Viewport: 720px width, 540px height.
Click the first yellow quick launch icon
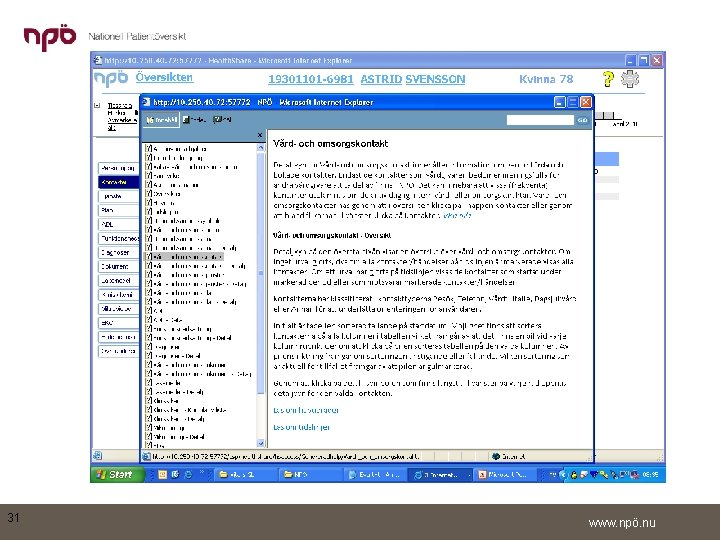(x=162, y=475)
